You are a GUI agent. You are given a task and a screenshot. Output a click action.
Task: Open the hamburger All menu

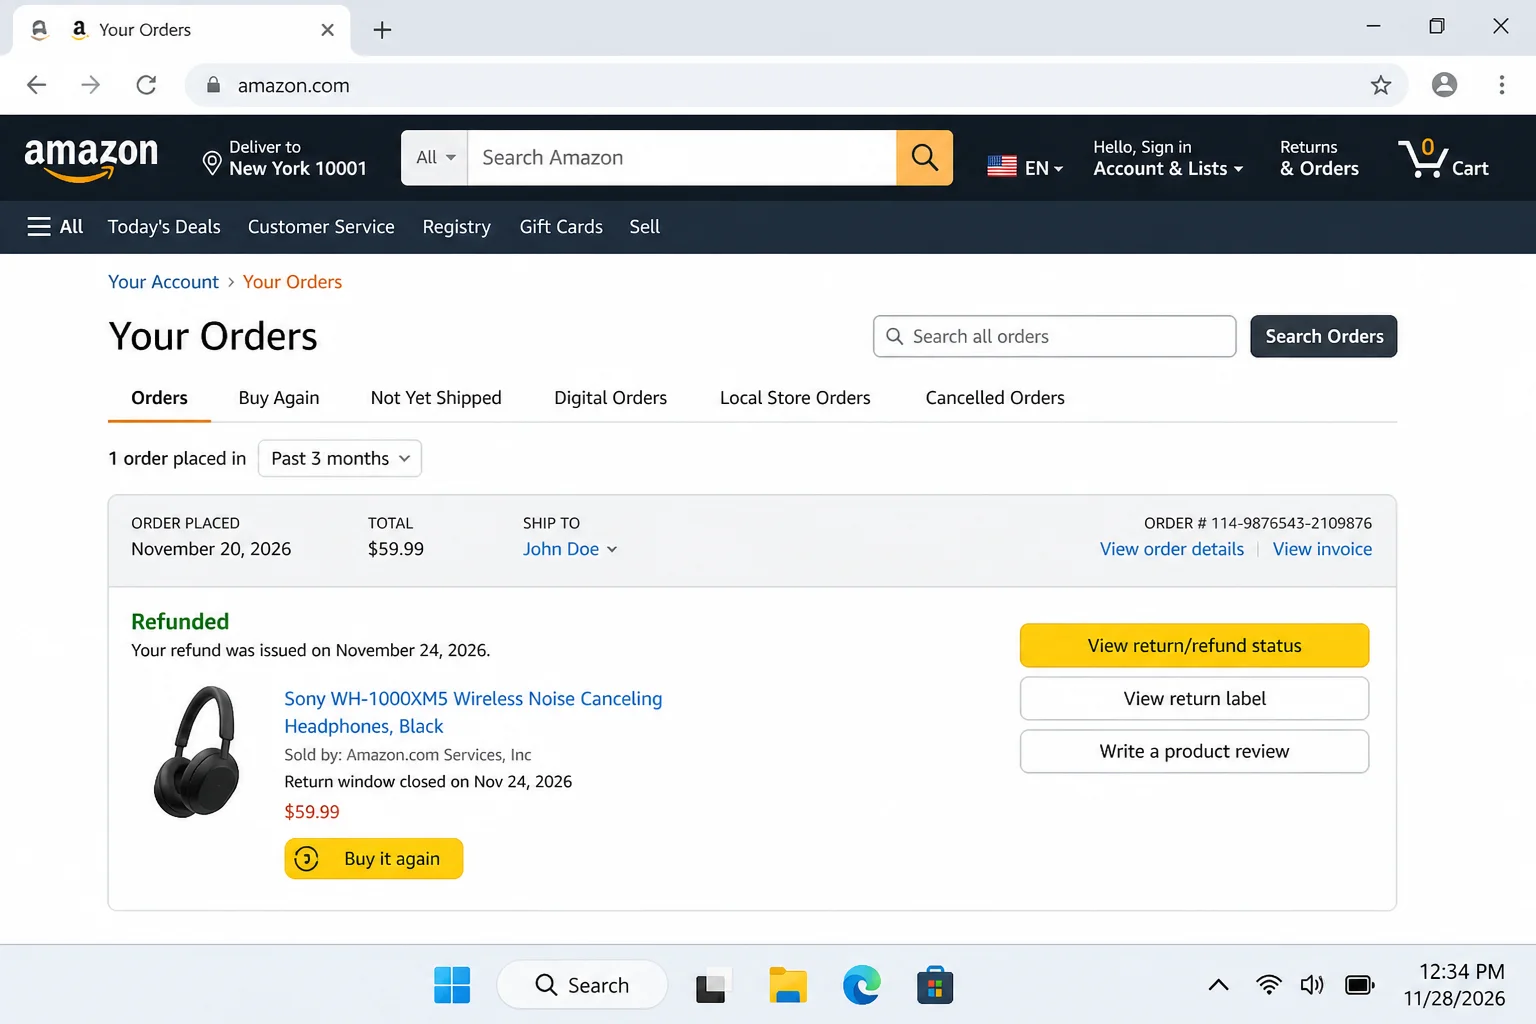tap(55, 227)
